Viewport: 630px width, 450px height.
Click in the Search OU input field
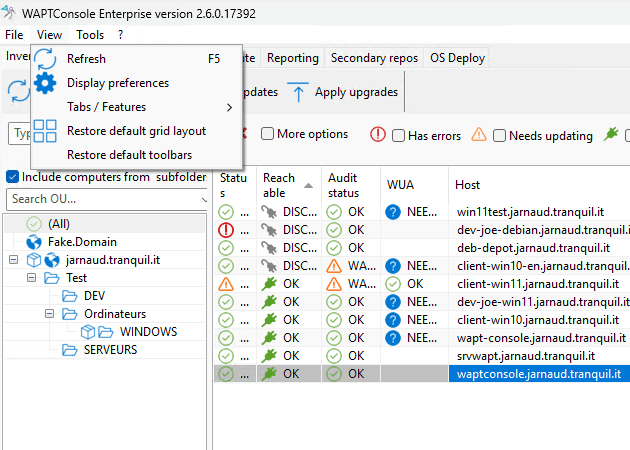click(x=100, y=199)
